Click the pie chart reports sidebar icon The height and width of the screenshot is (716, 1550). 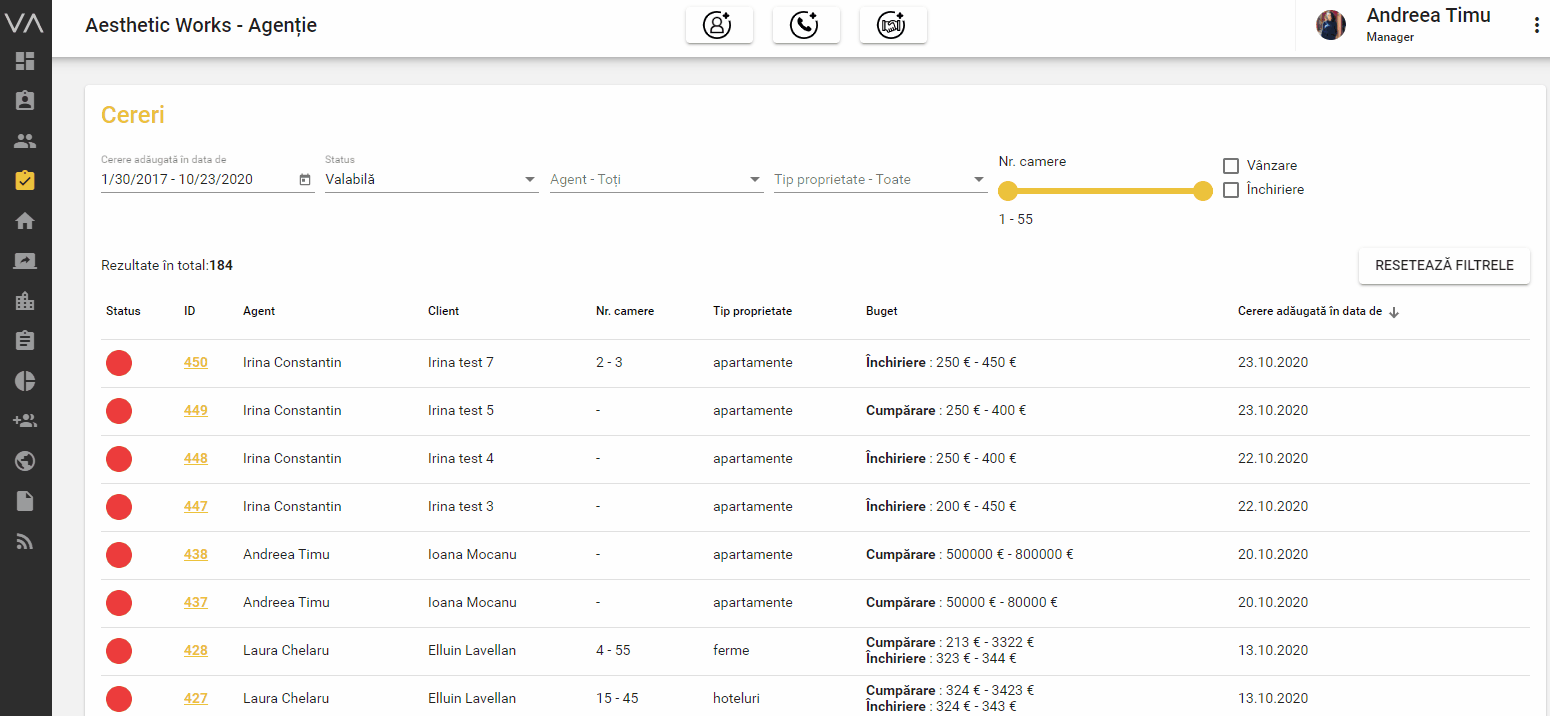[25, 381]
